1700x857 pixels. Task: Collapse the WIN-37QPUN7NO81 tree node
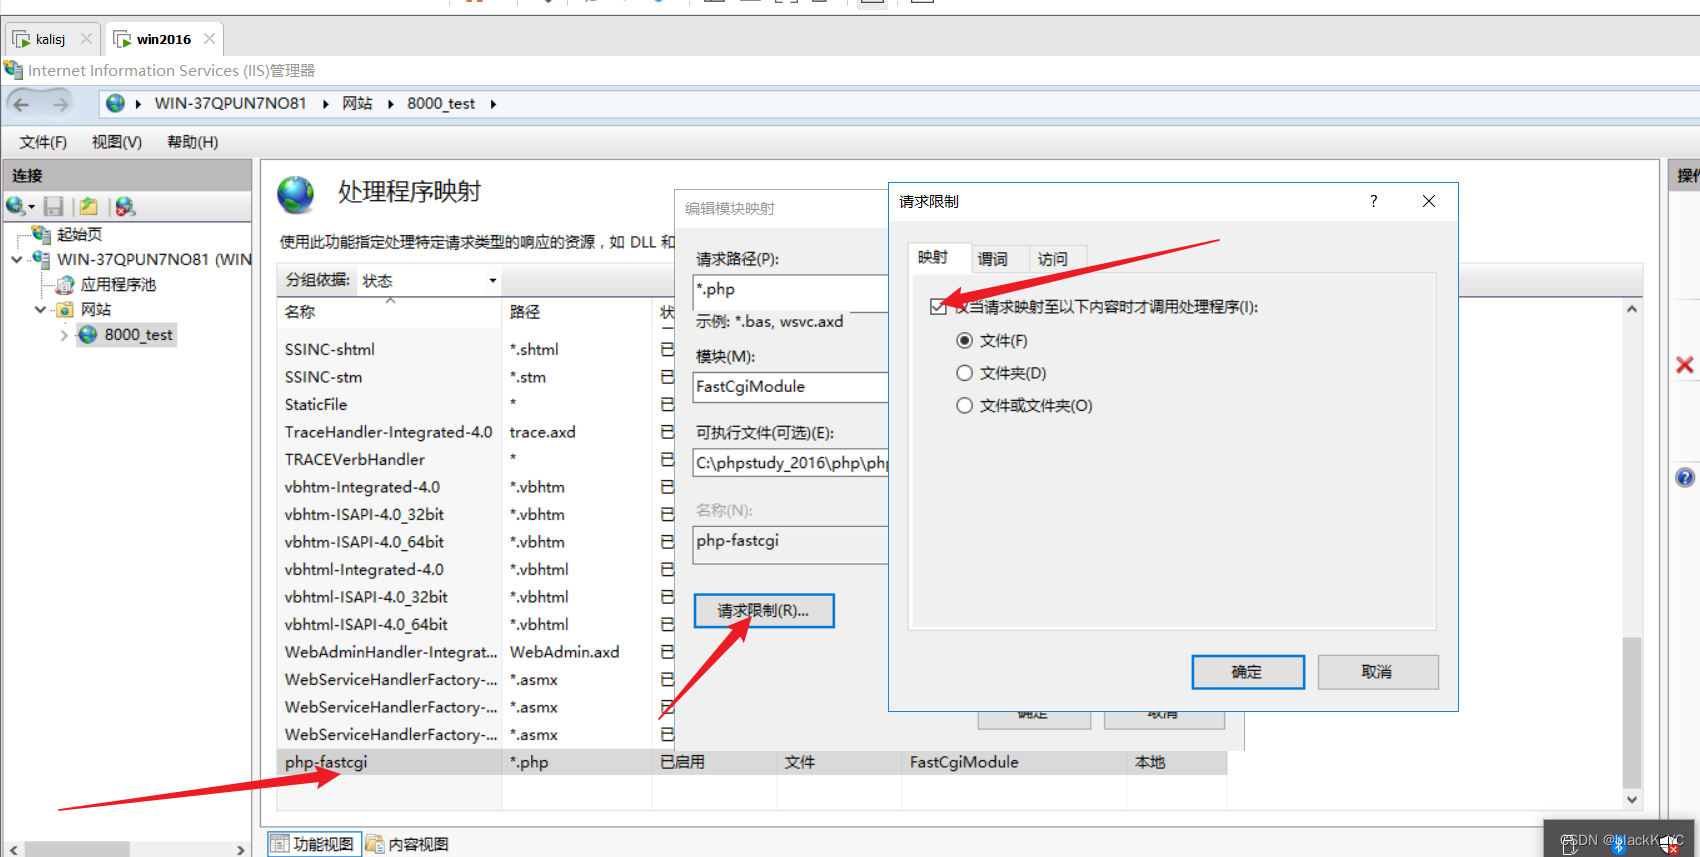(17, 259)
